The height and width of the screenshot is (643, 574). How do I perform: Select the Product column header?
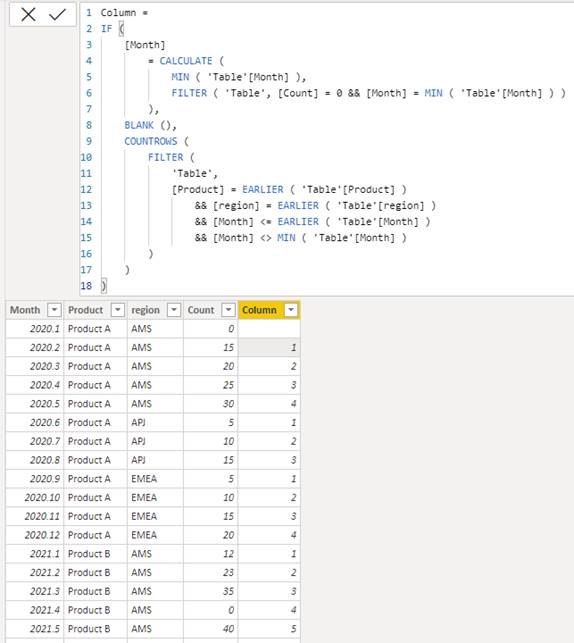(x=96, y=310)
